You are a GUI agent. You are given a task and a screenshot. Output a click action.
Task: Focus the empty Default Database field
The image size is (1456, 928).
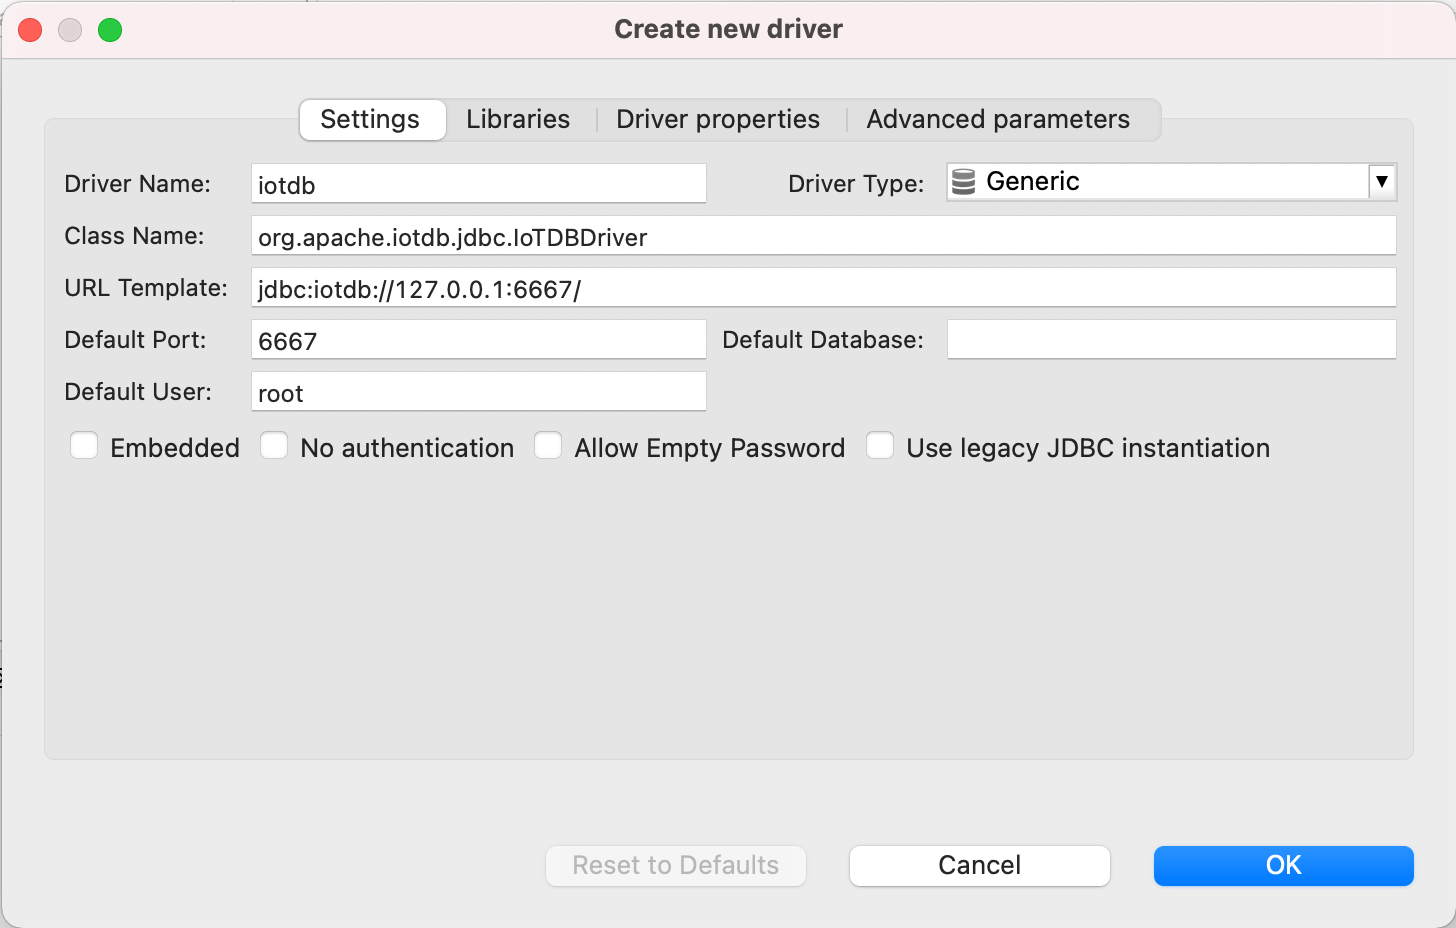tap(1170, 340)
